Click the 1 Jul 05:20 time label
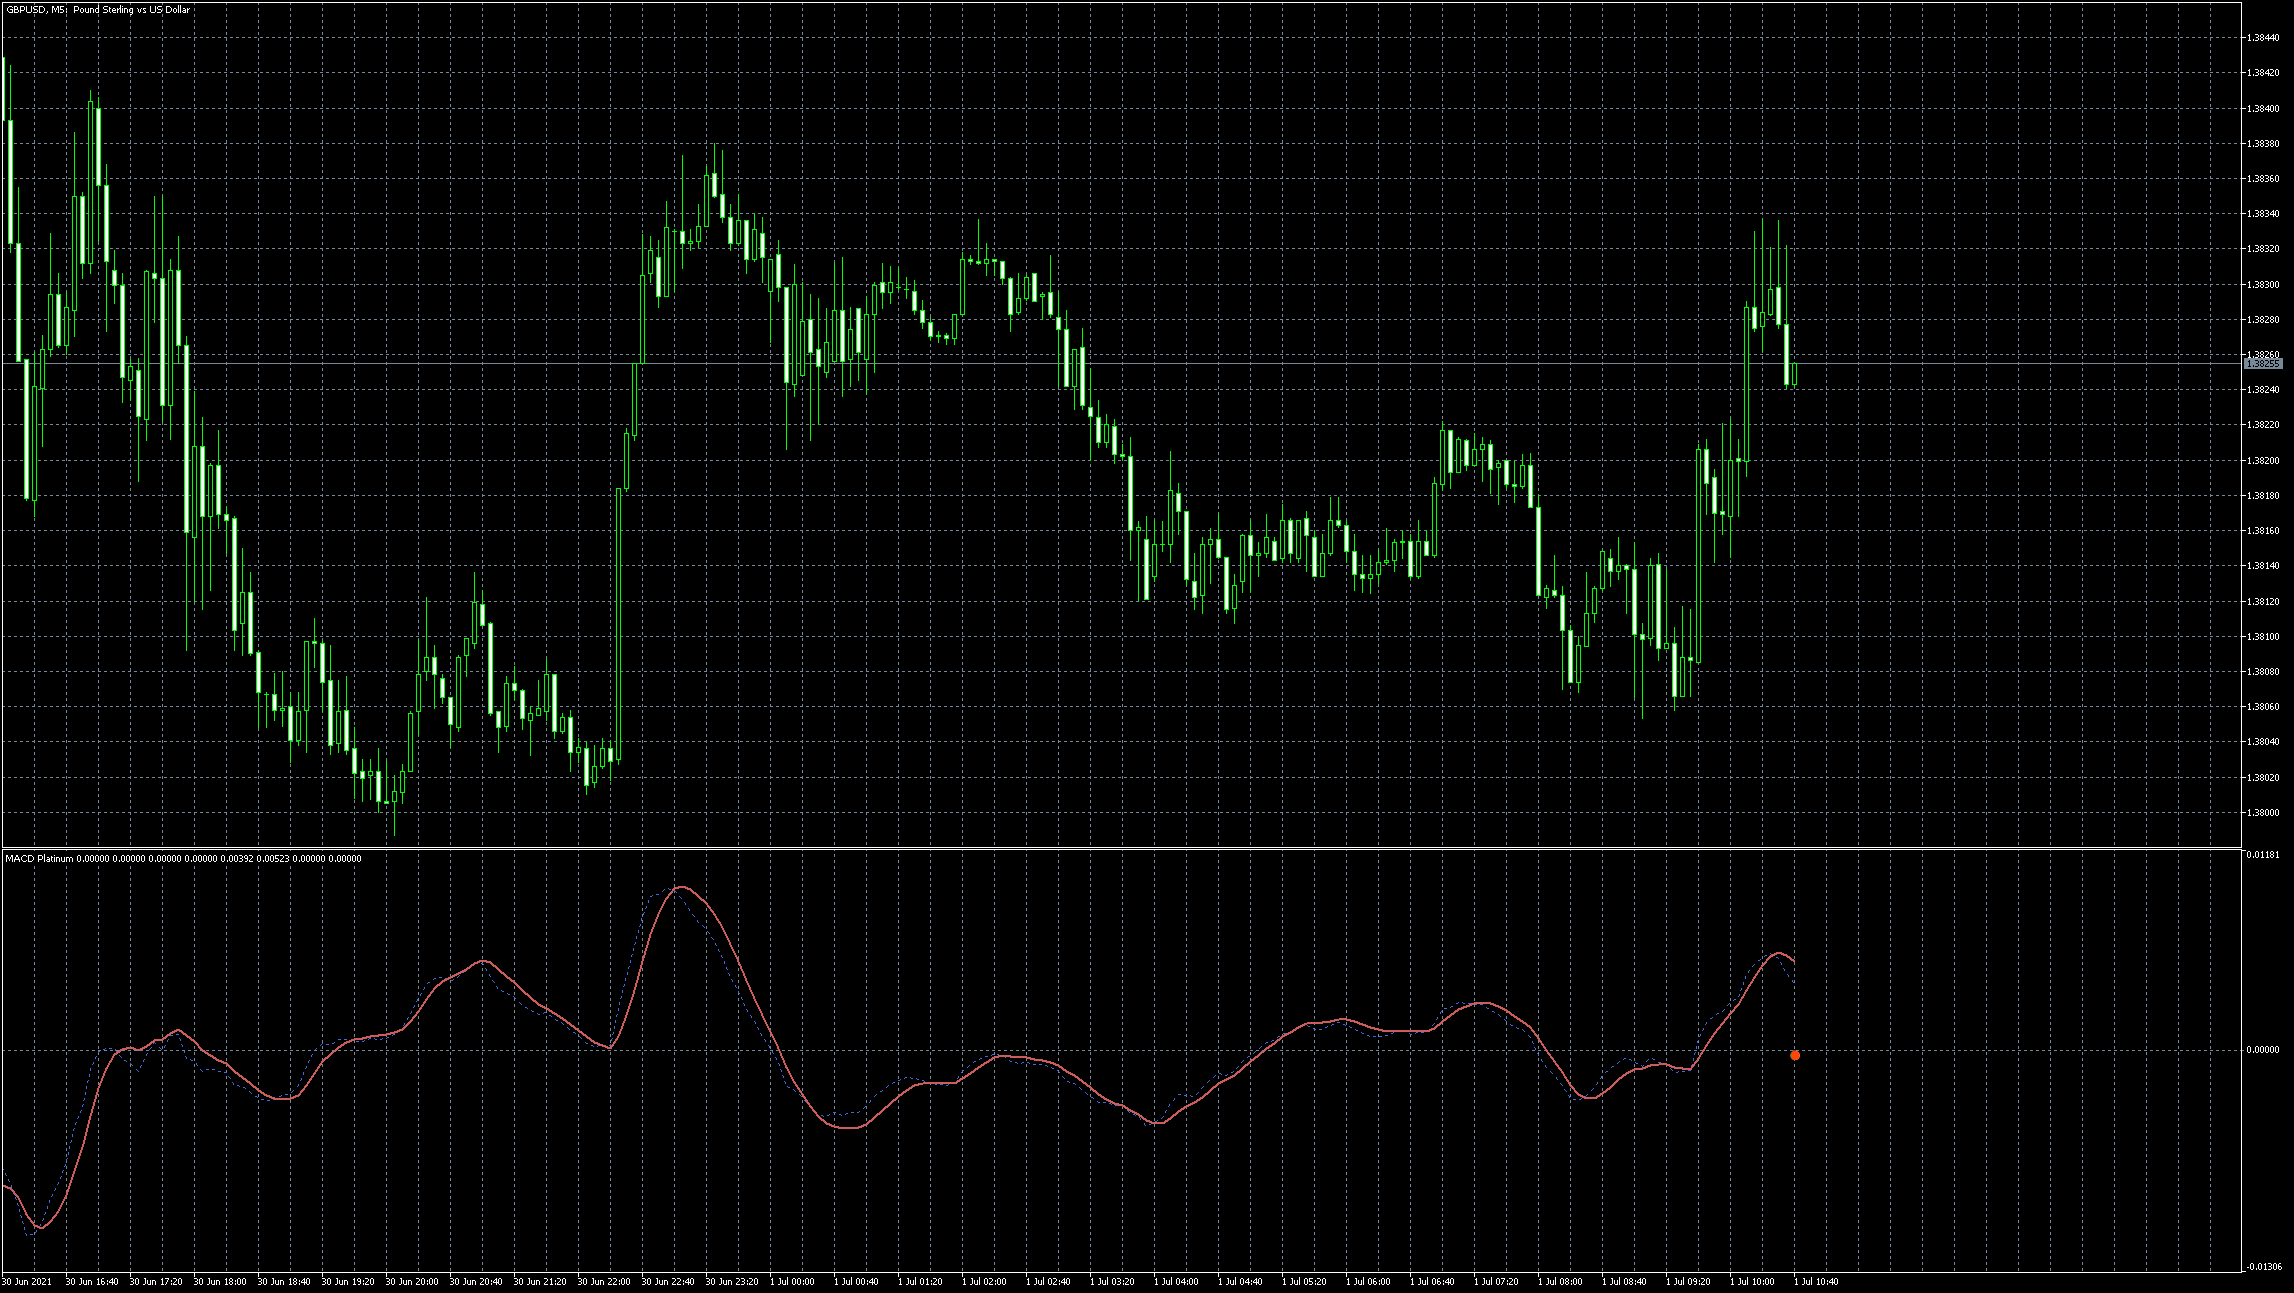This screenshot has width=2294, height=1293. [x=1304, y=1281]
